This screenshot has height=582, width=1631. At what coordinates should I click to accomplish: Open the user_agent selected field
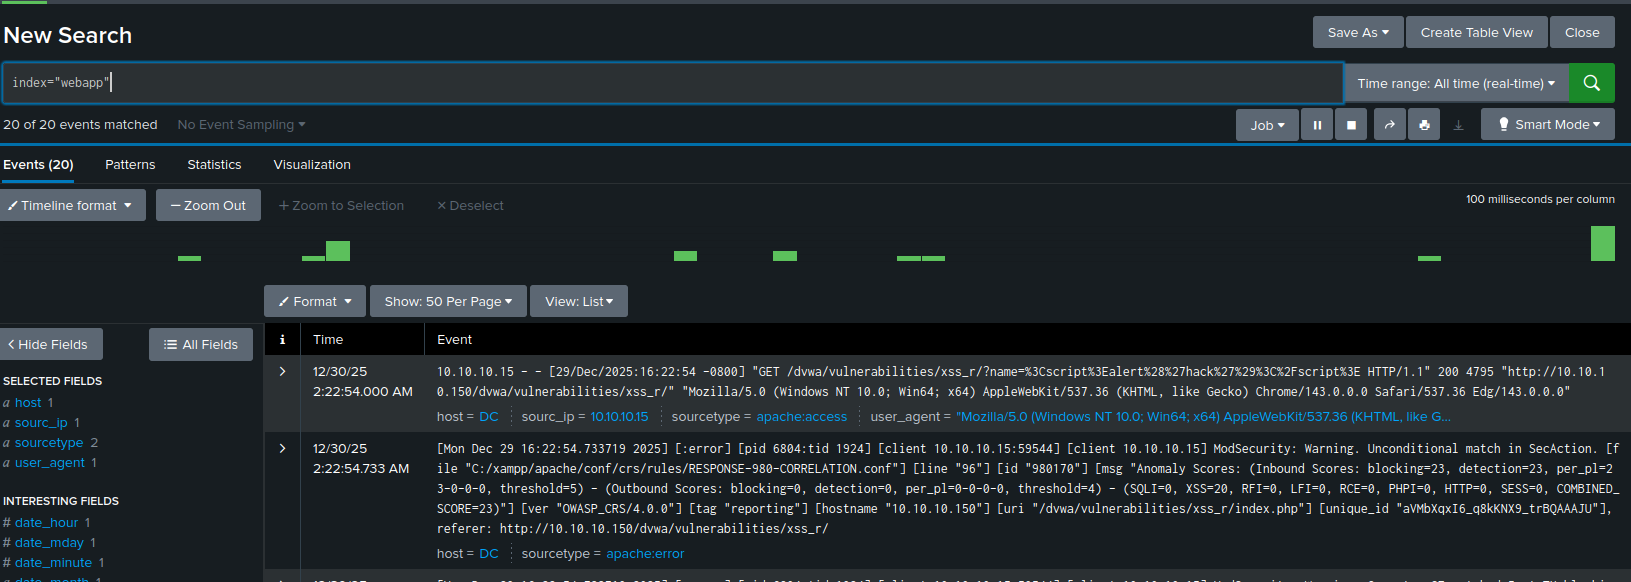coord(50,463)
